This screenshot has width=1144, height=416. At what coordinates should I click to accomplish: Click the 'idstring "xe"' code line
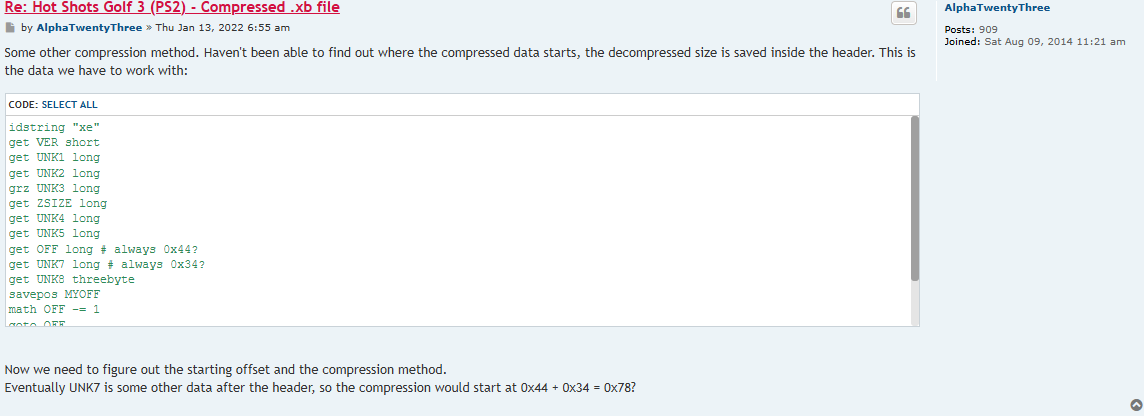54,128
